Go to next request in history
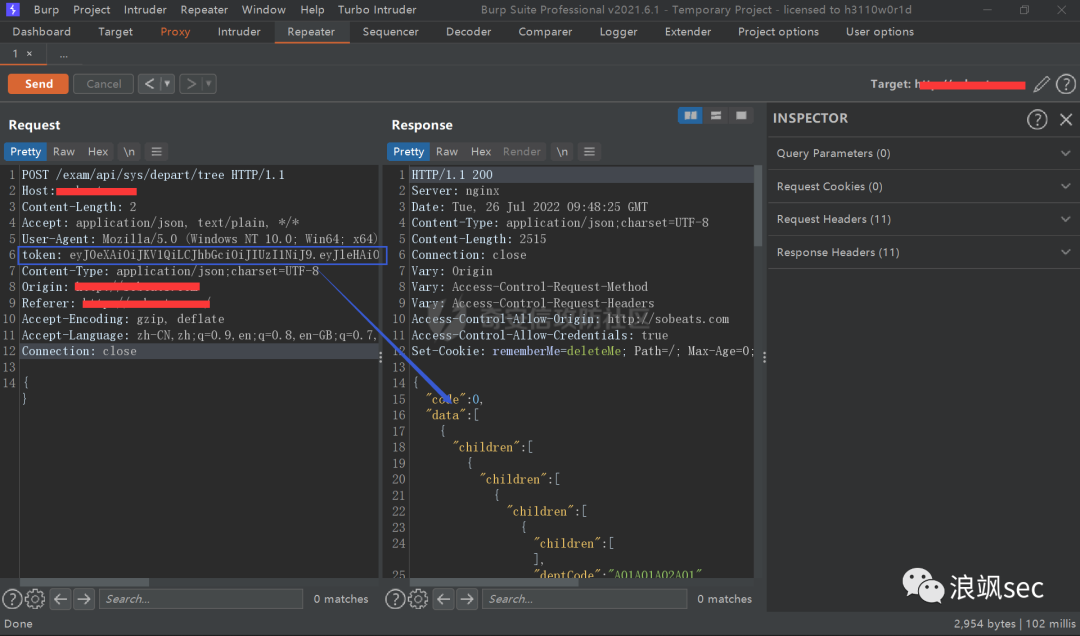 tap(191, 83)
